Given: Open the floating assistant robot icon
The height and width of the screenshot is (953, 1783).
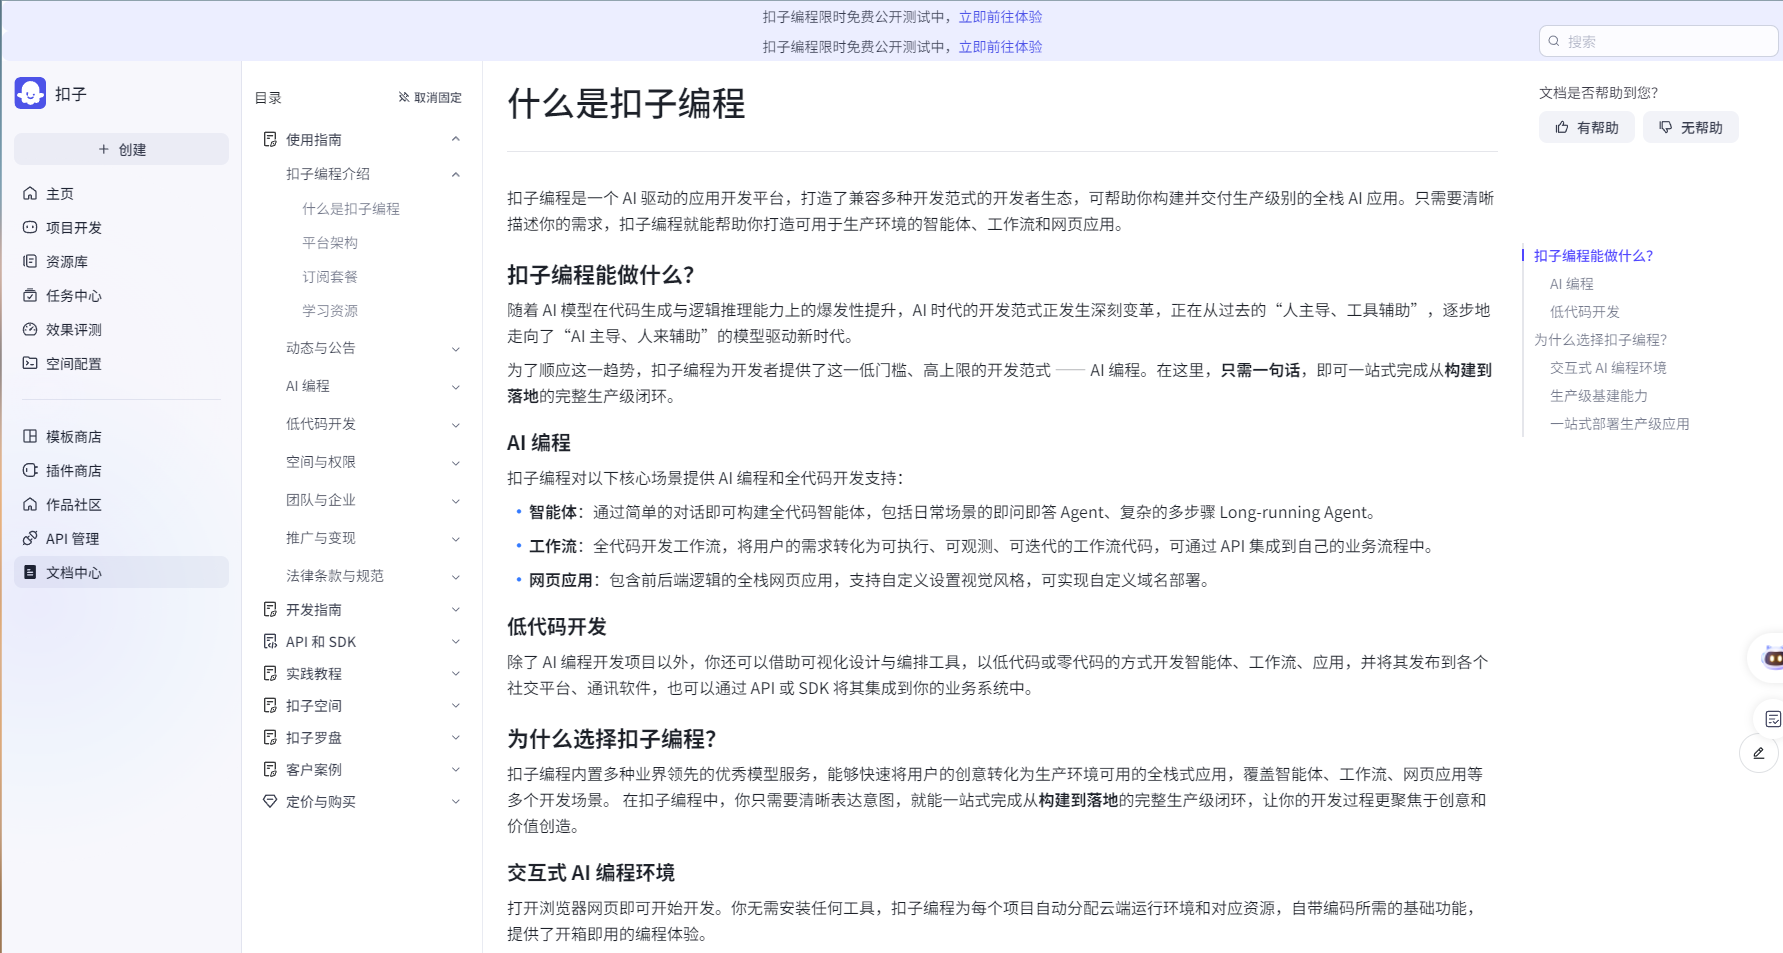Looking at the screenshot, I should pos(1771,657).
